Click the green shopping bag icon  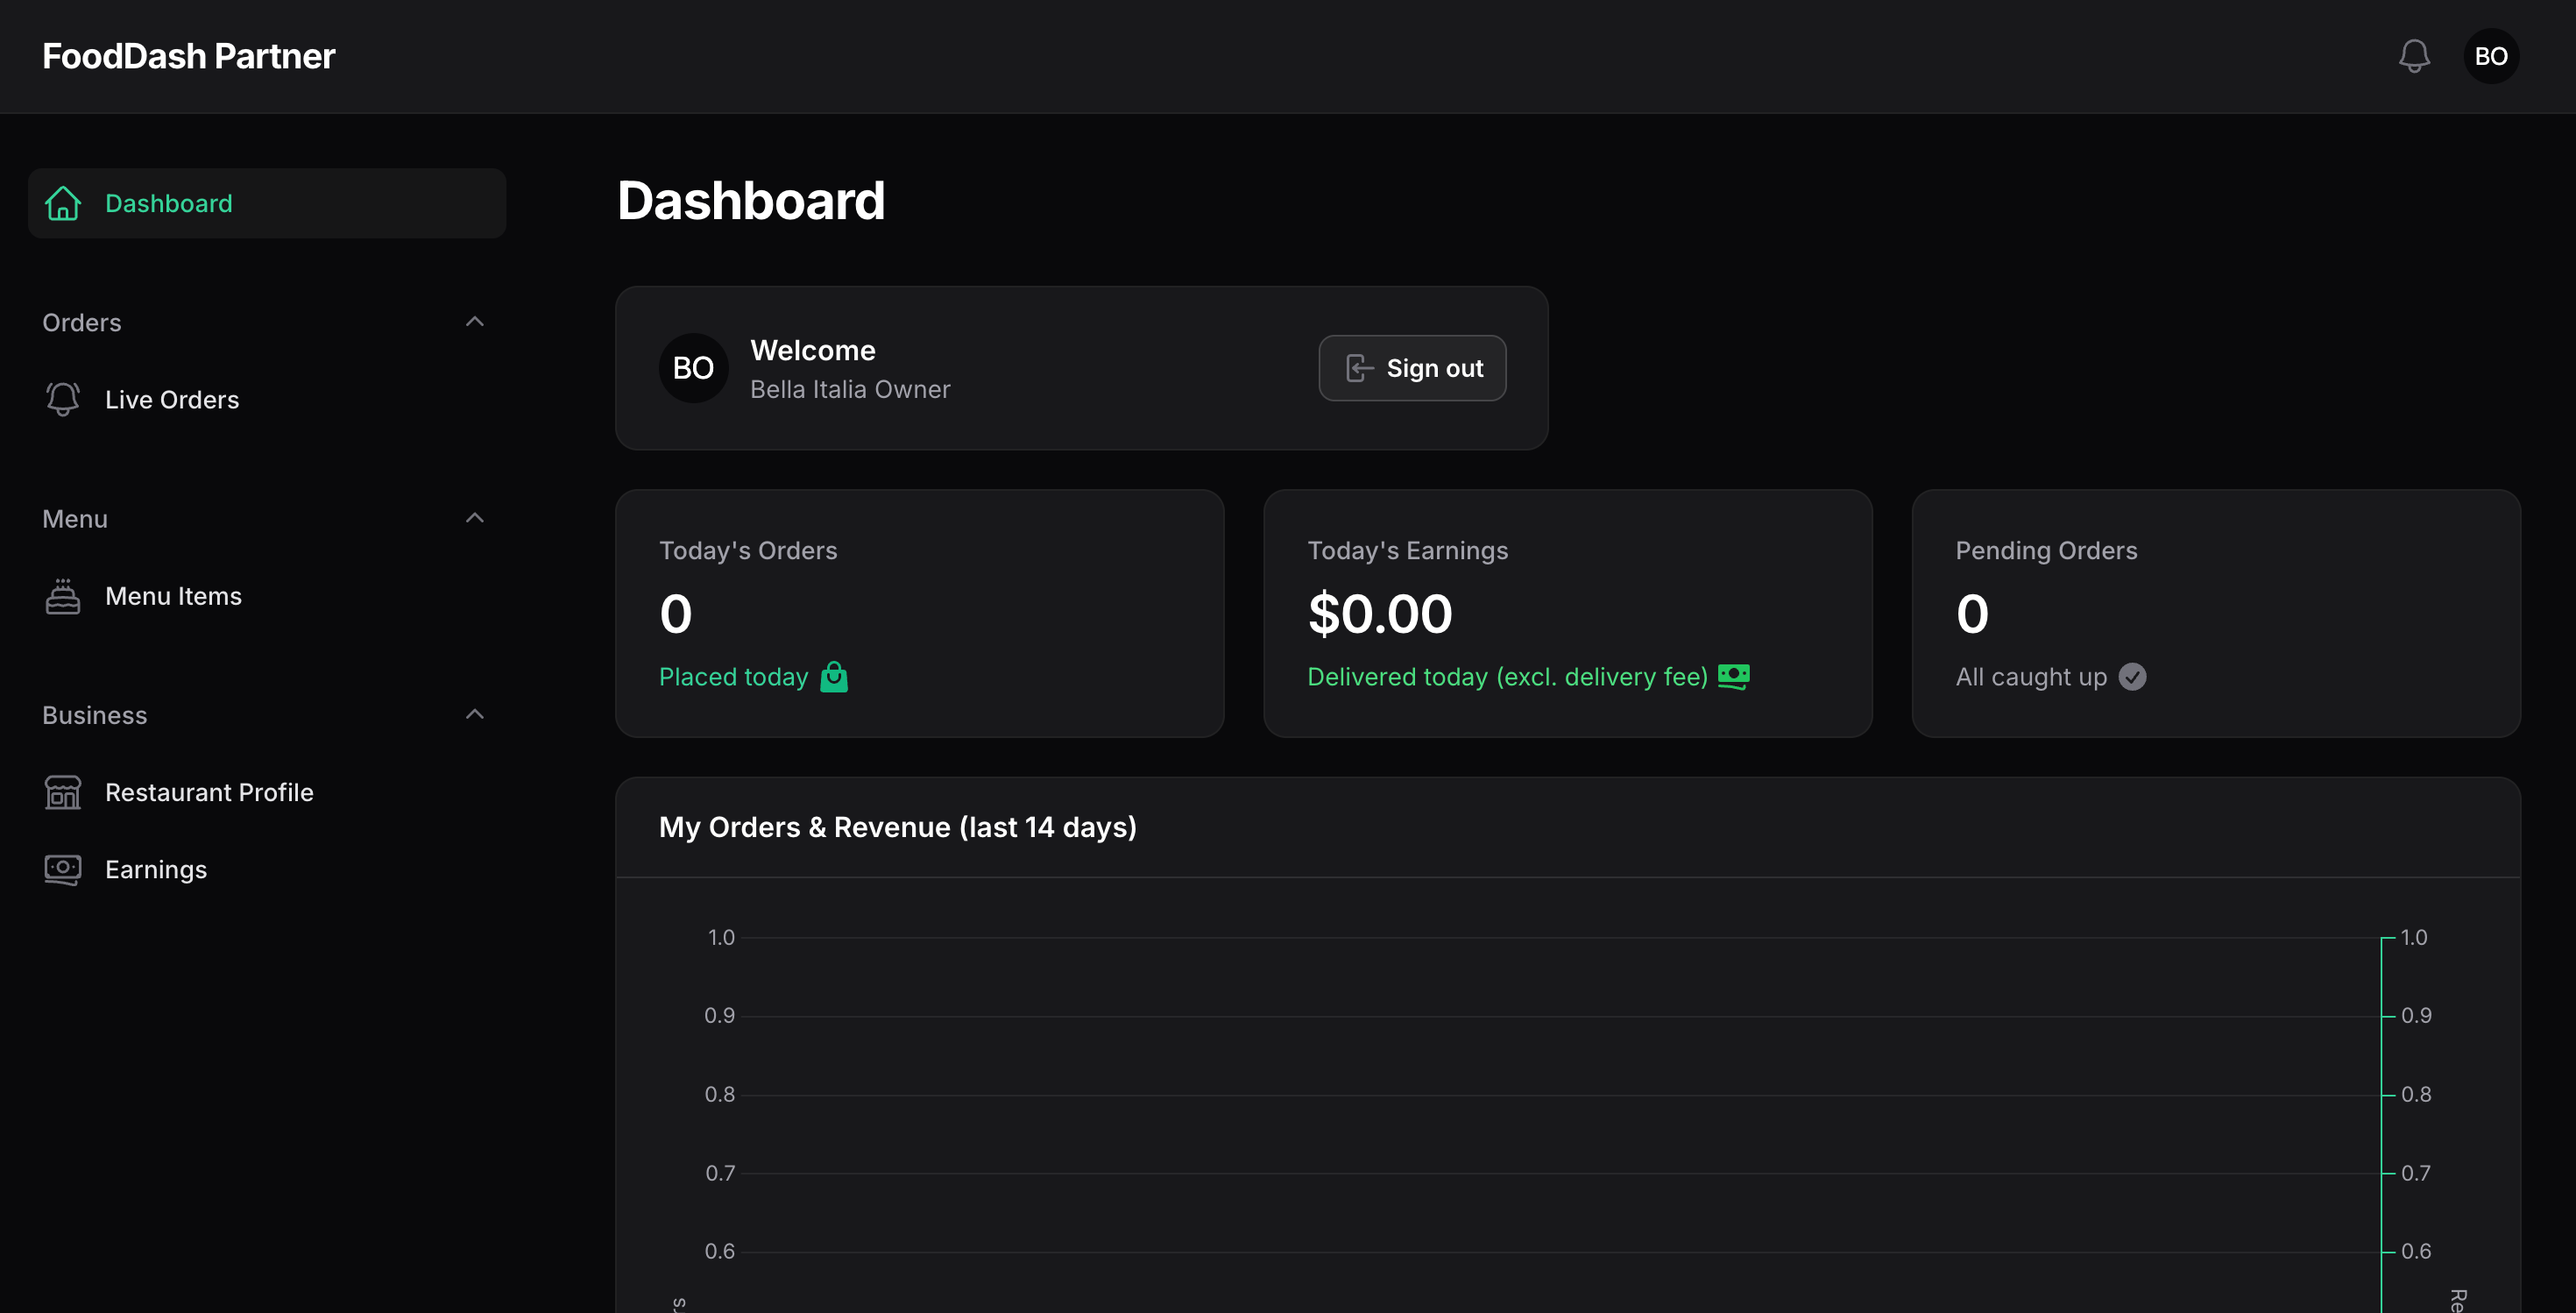[x=834, y=677]
